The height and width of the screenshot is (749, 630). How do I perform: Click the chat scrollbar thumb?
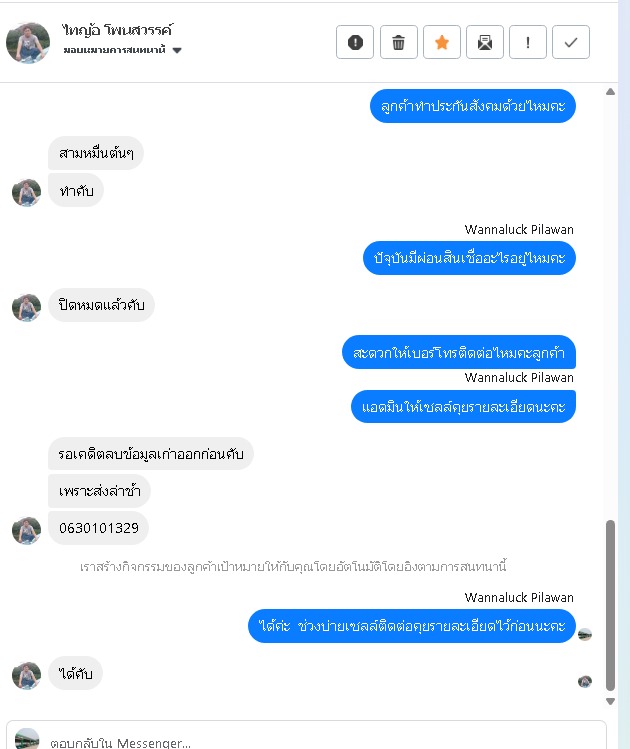tap(610, 605)
